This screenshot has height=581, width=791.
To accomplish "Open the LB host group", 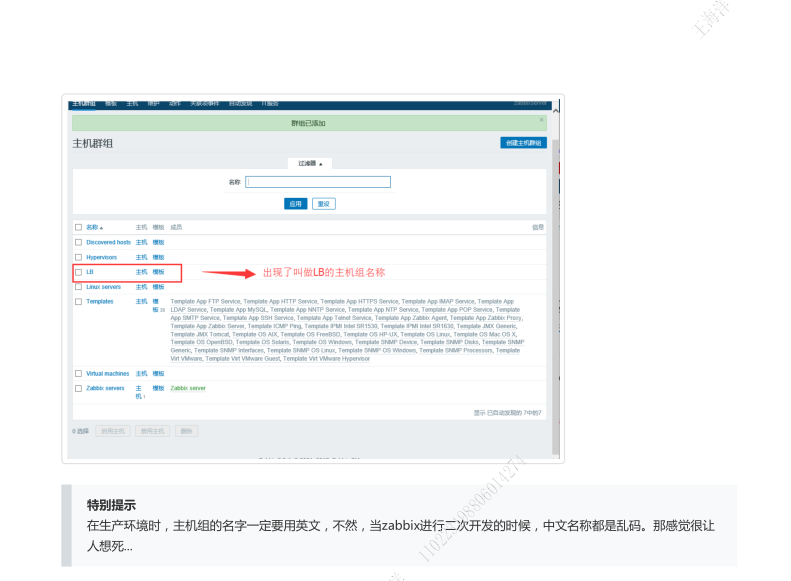I will (90, 272).
